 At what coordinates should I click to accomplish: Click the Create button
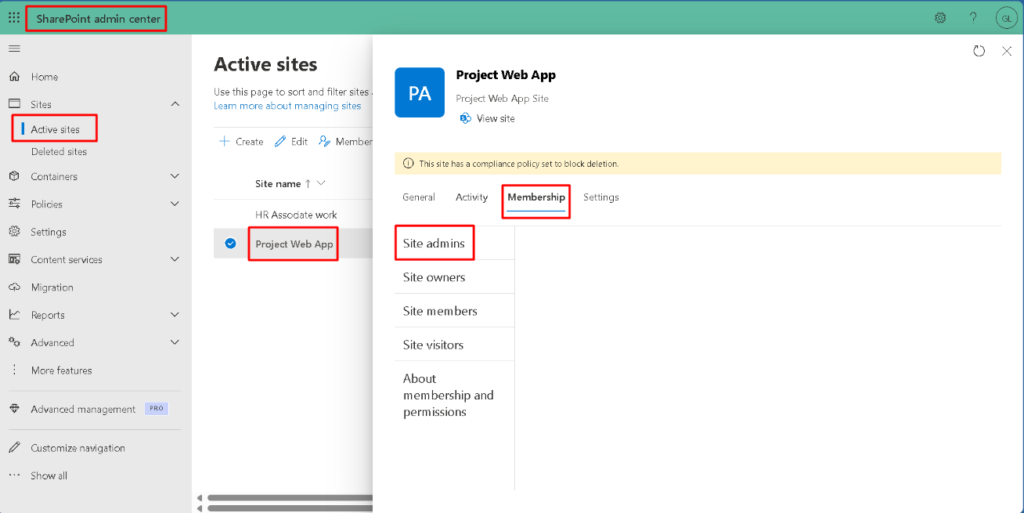point(241,142)
